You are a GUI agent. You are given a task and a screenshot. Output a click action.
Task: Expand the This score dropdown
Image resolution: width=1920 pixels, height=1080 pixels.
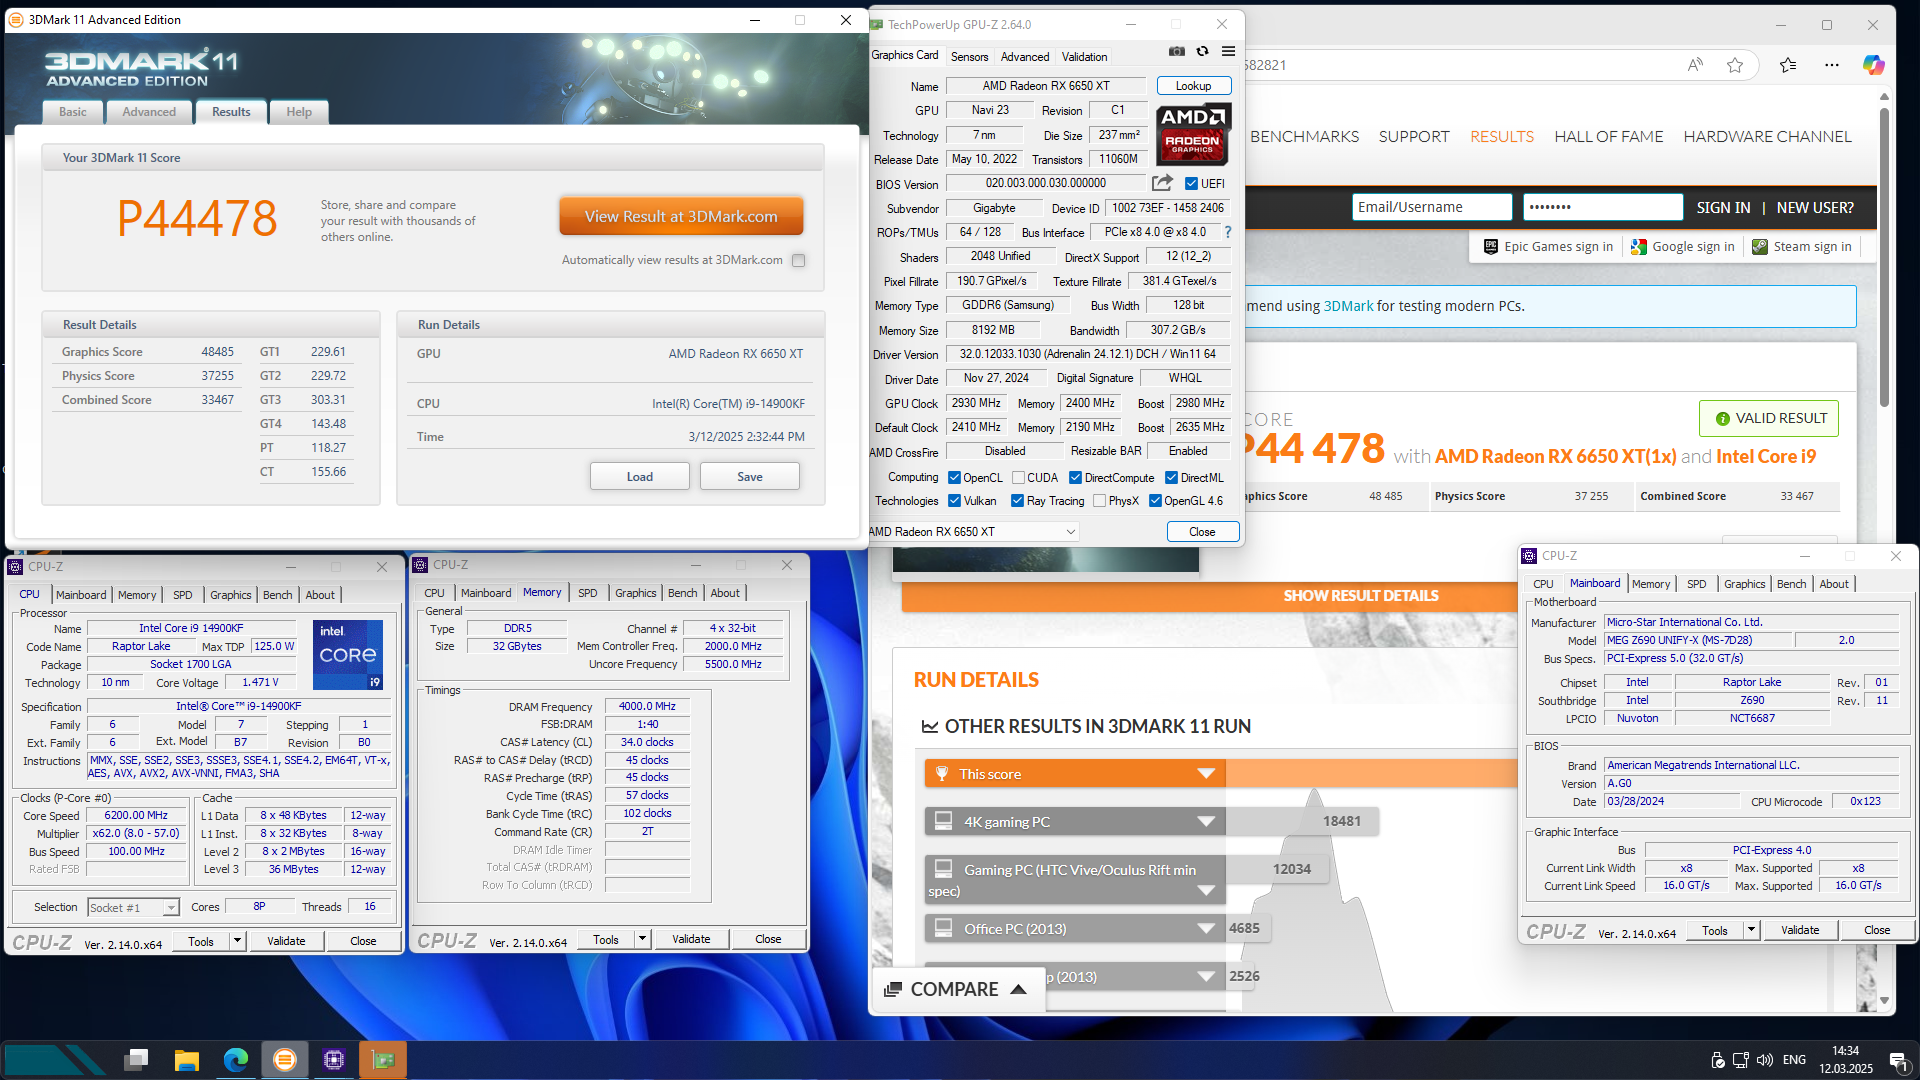[x=1206, y=774]
